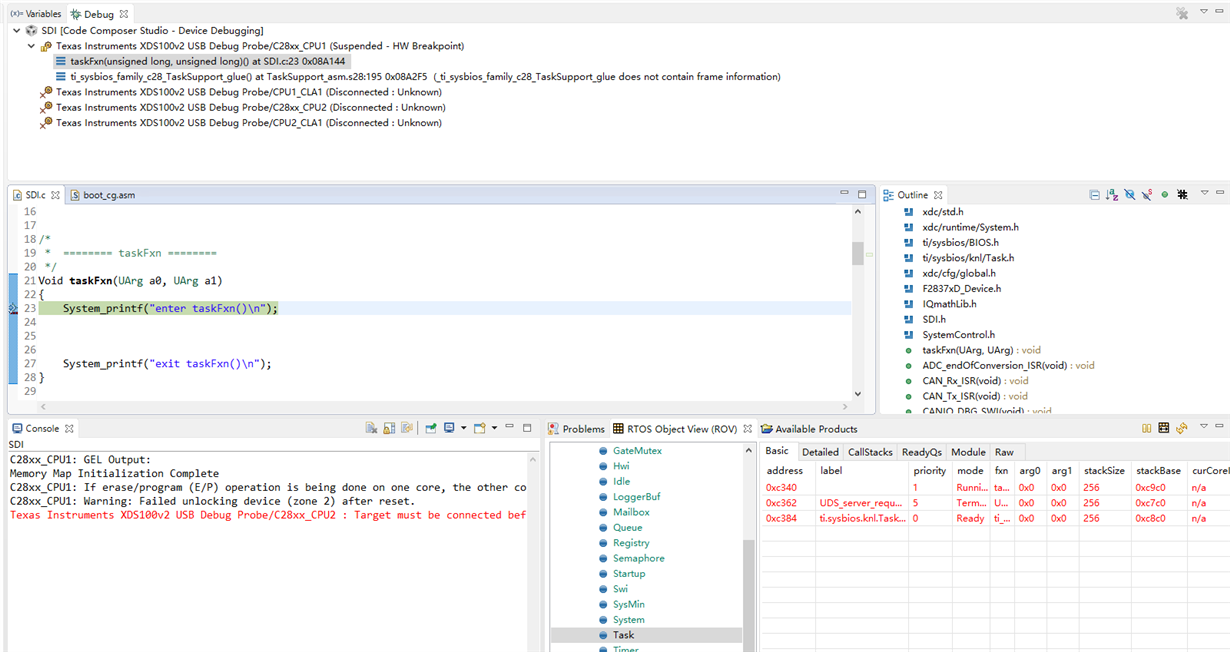Toggle Scroll Lock in Console toolbar
Viewport: 1230px width, 652px height.
coord(389,428)
